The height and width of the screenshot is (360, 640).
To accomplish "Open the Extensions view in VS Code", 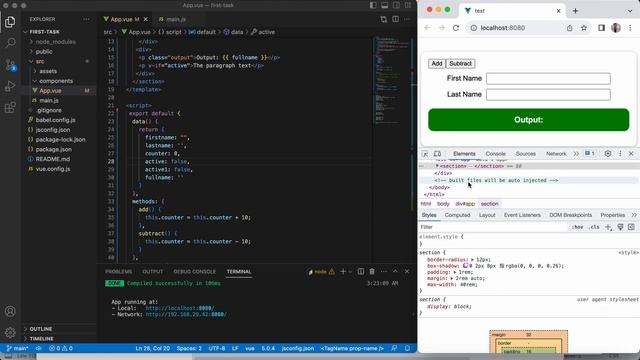I will tap(10, 108).
